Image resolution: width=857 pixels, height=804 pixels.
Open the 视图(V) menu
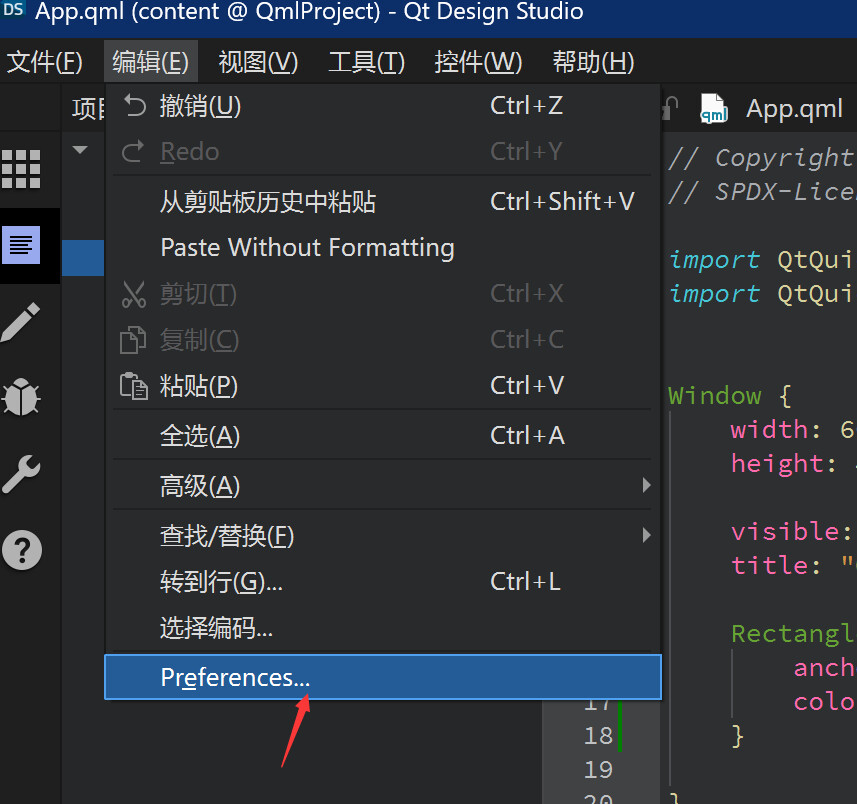point(258,61)
